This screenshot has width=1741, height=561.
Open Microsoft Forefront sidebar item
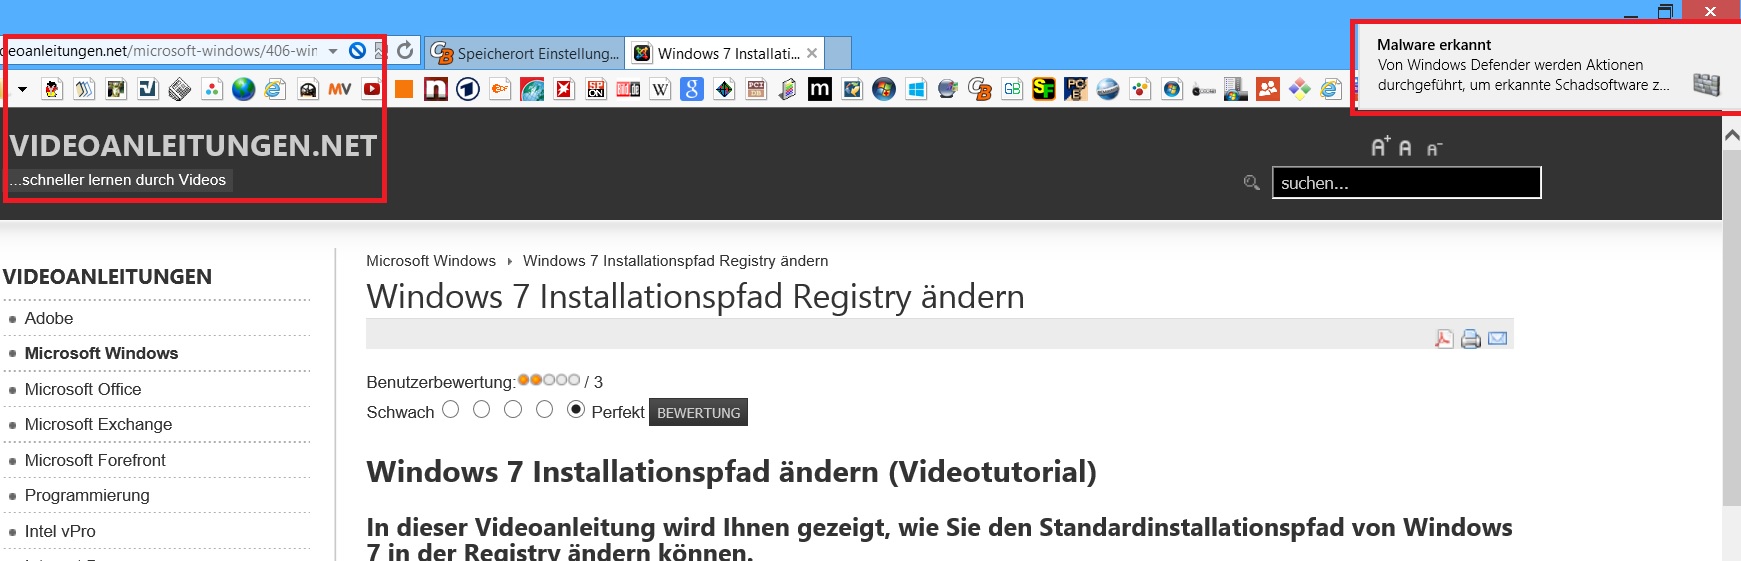tap(95, 460)
